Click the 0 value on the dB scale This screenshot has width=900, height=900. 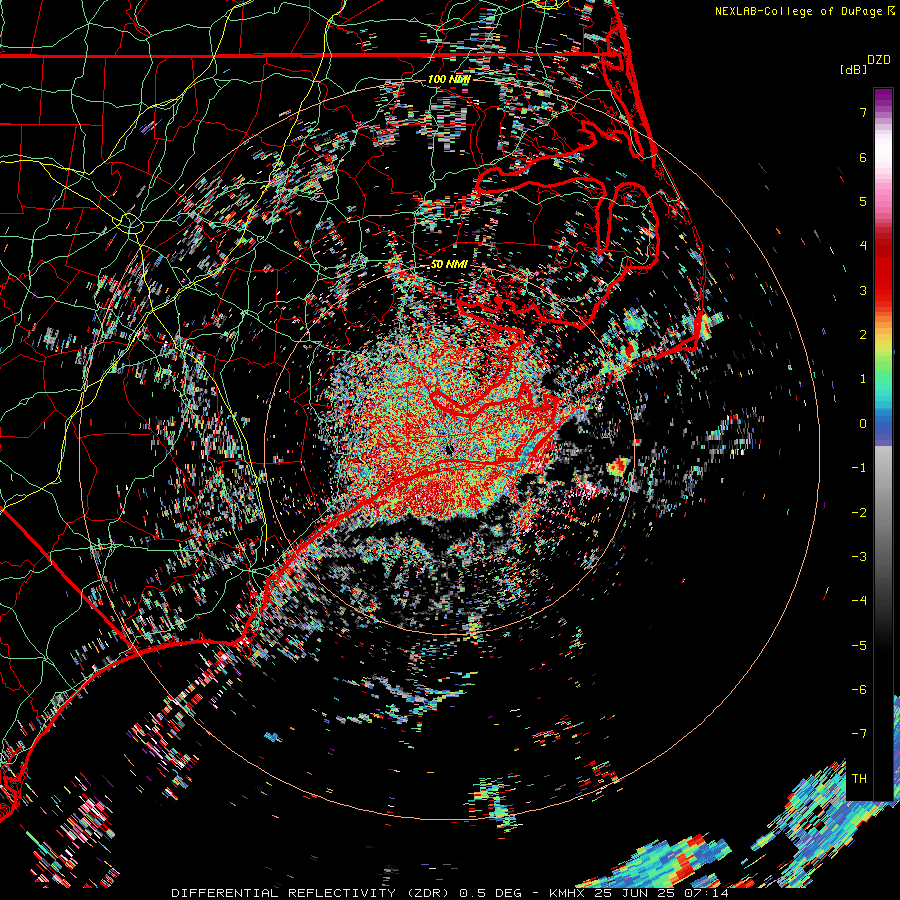tap(863, 424)
